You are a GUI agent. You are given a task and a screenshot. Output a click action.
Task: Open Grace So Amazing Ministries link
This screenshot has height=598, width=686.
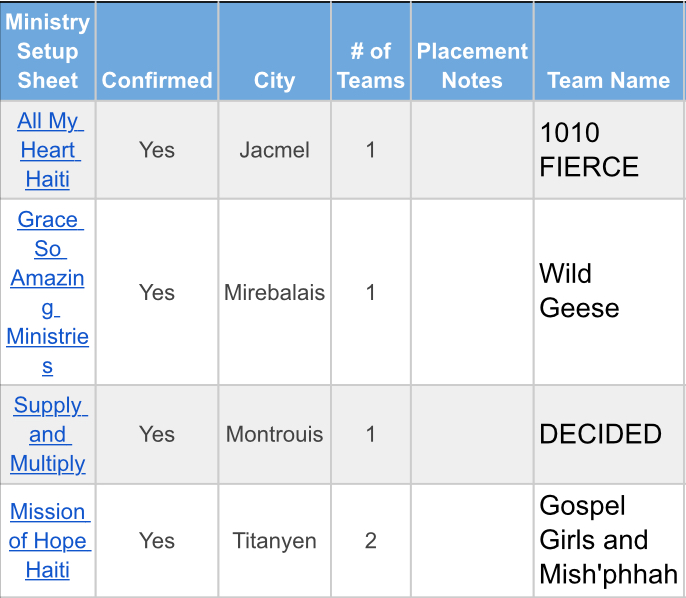click(48, 292)
